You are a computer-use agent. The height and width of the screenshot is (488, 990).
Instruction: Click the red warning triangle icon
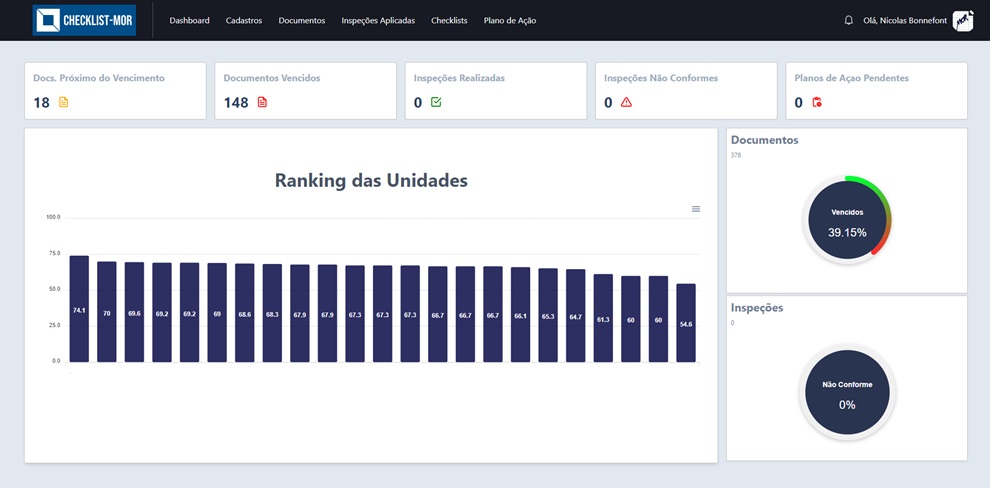(626, 102)
